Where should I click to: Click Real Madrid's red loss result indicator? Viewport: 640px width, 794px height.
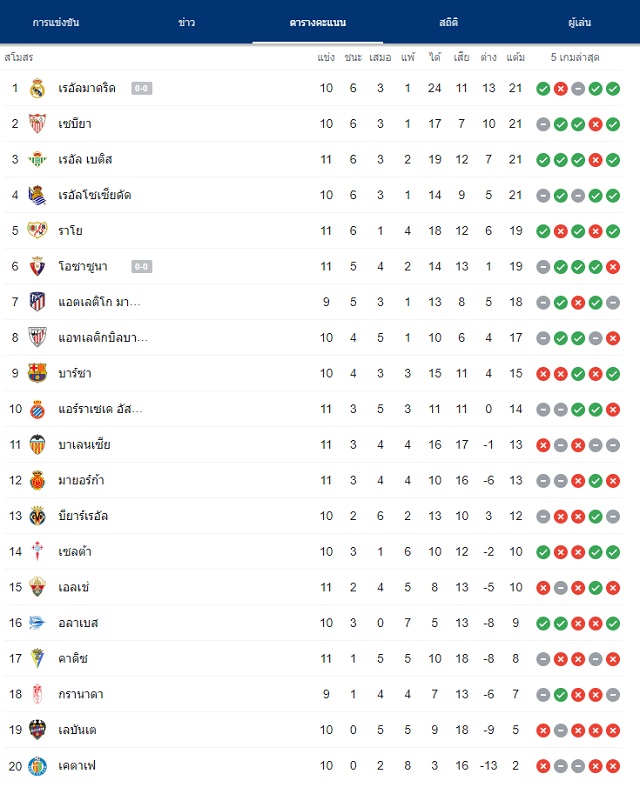[x=561, y=89]
